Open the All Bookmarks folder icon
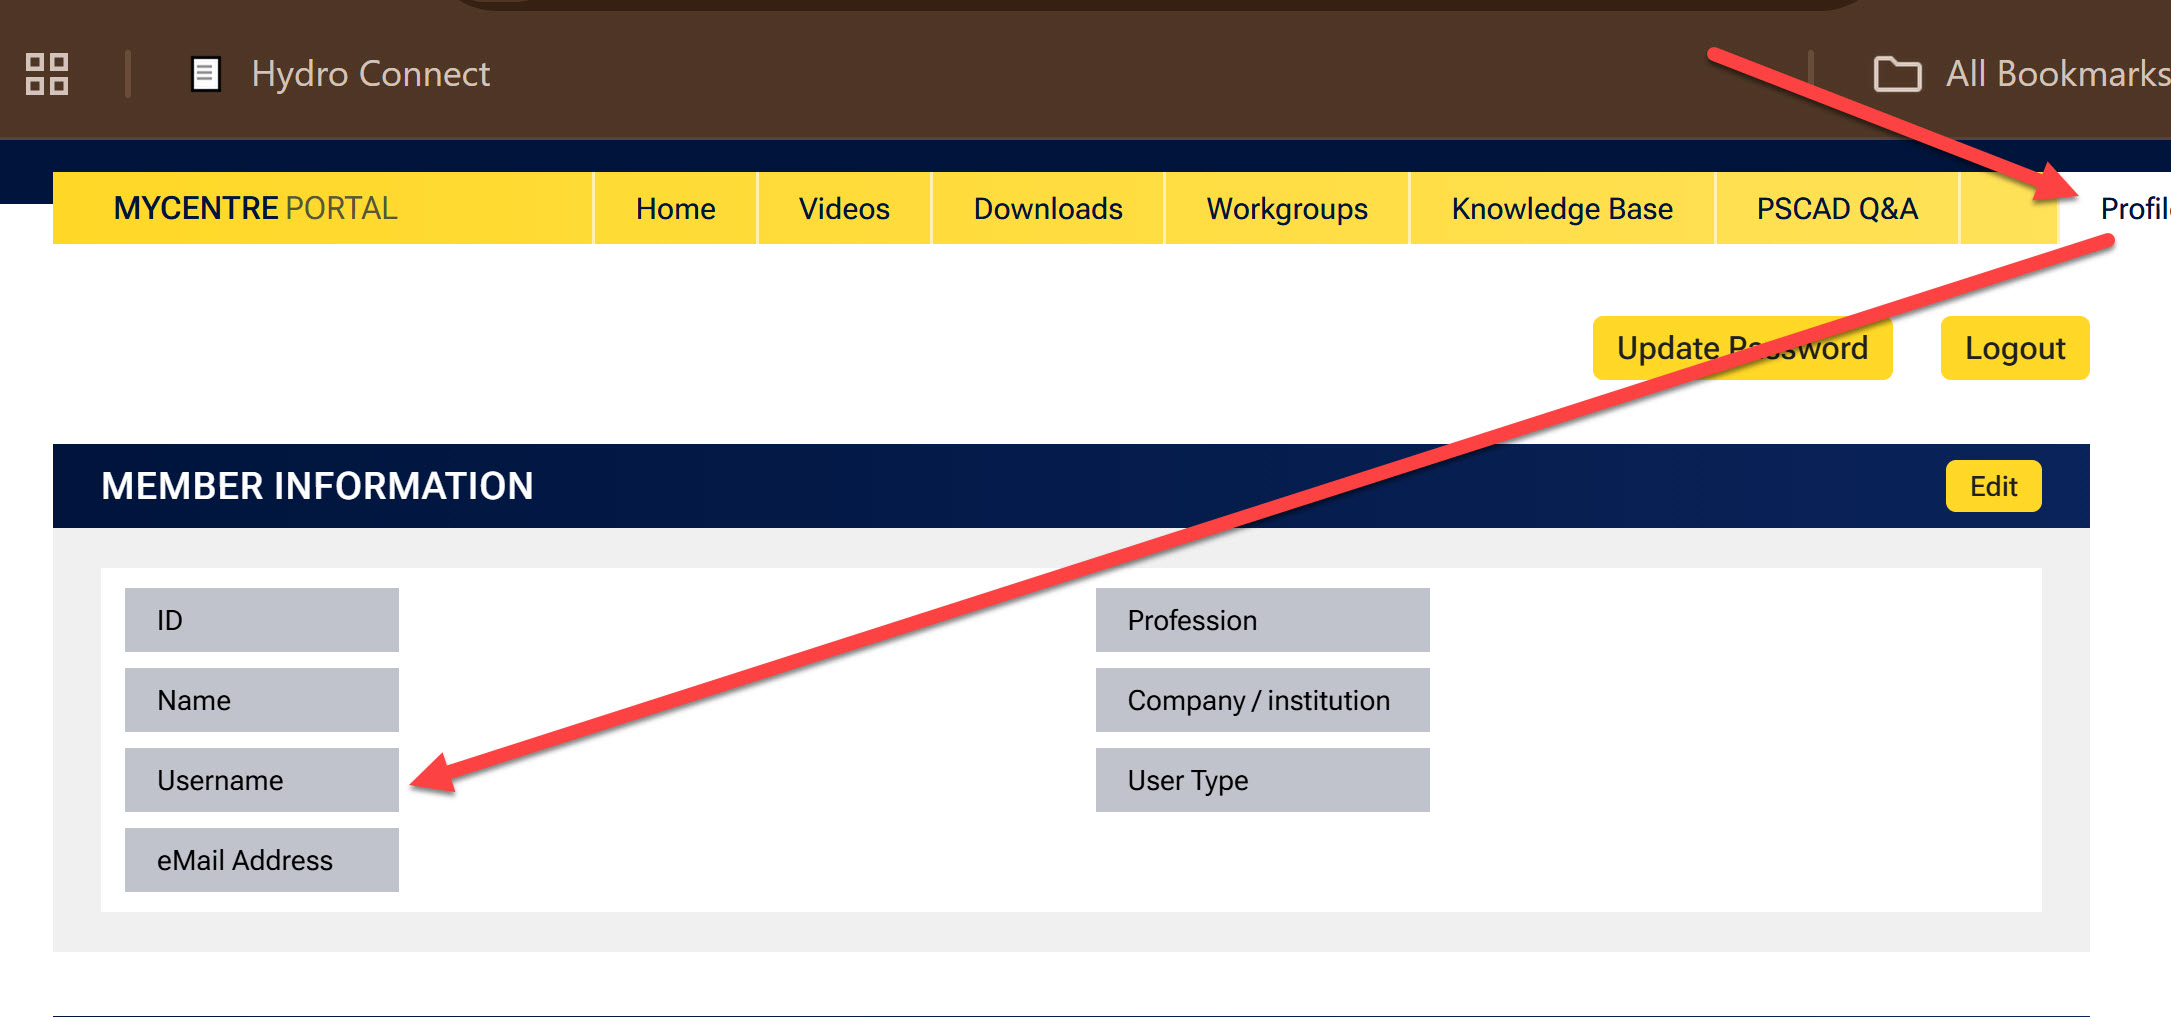 point(1896,73)
